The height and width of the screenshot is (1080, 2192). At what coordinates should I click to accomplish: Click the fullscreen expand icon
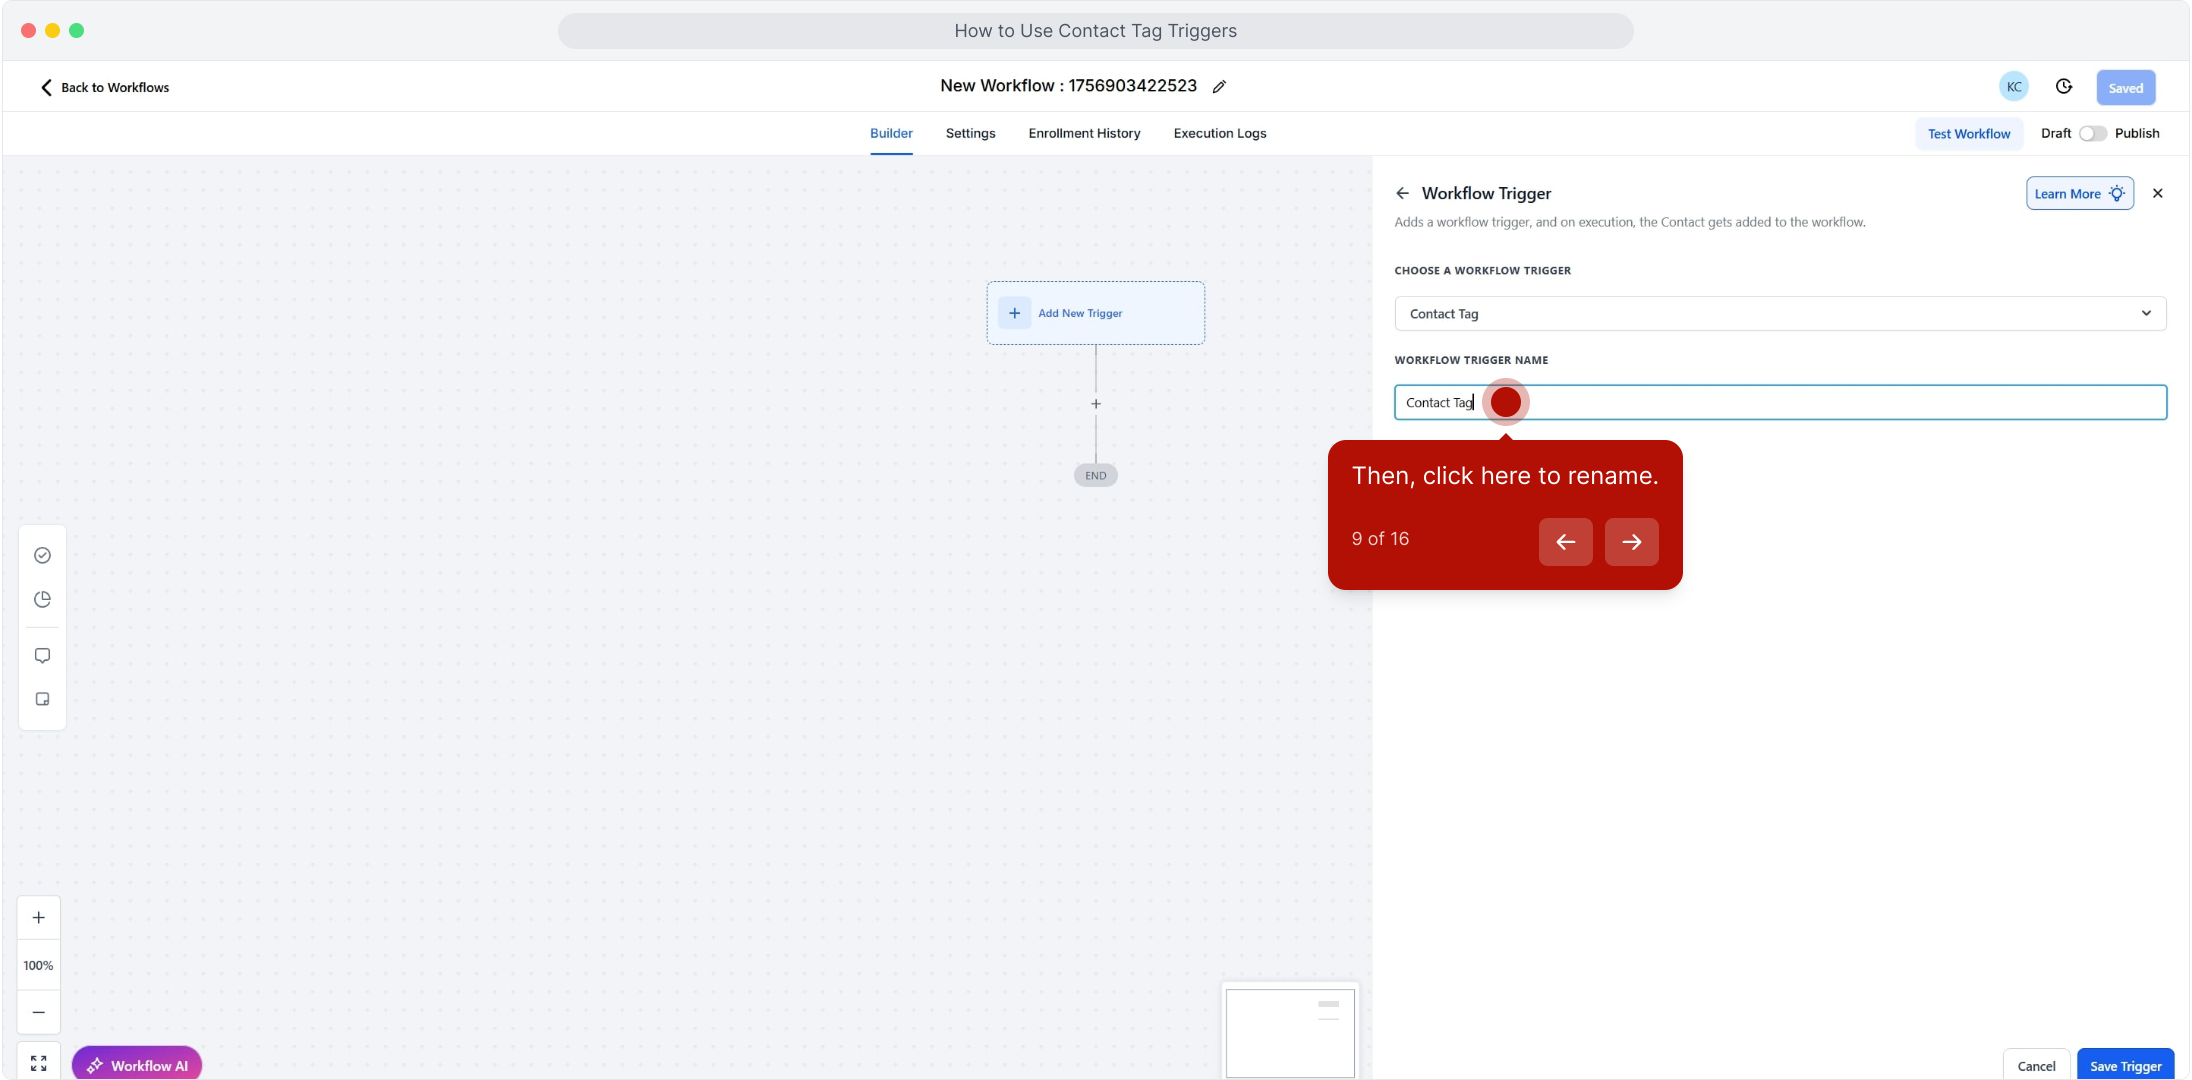coord(39,1063)
